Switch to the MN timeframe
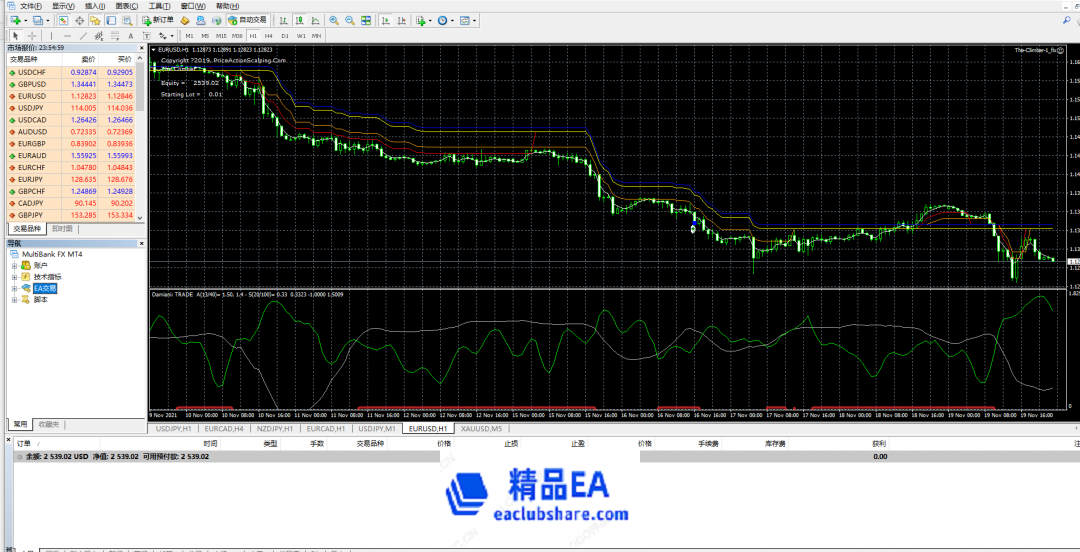 [x=316, y=35]
